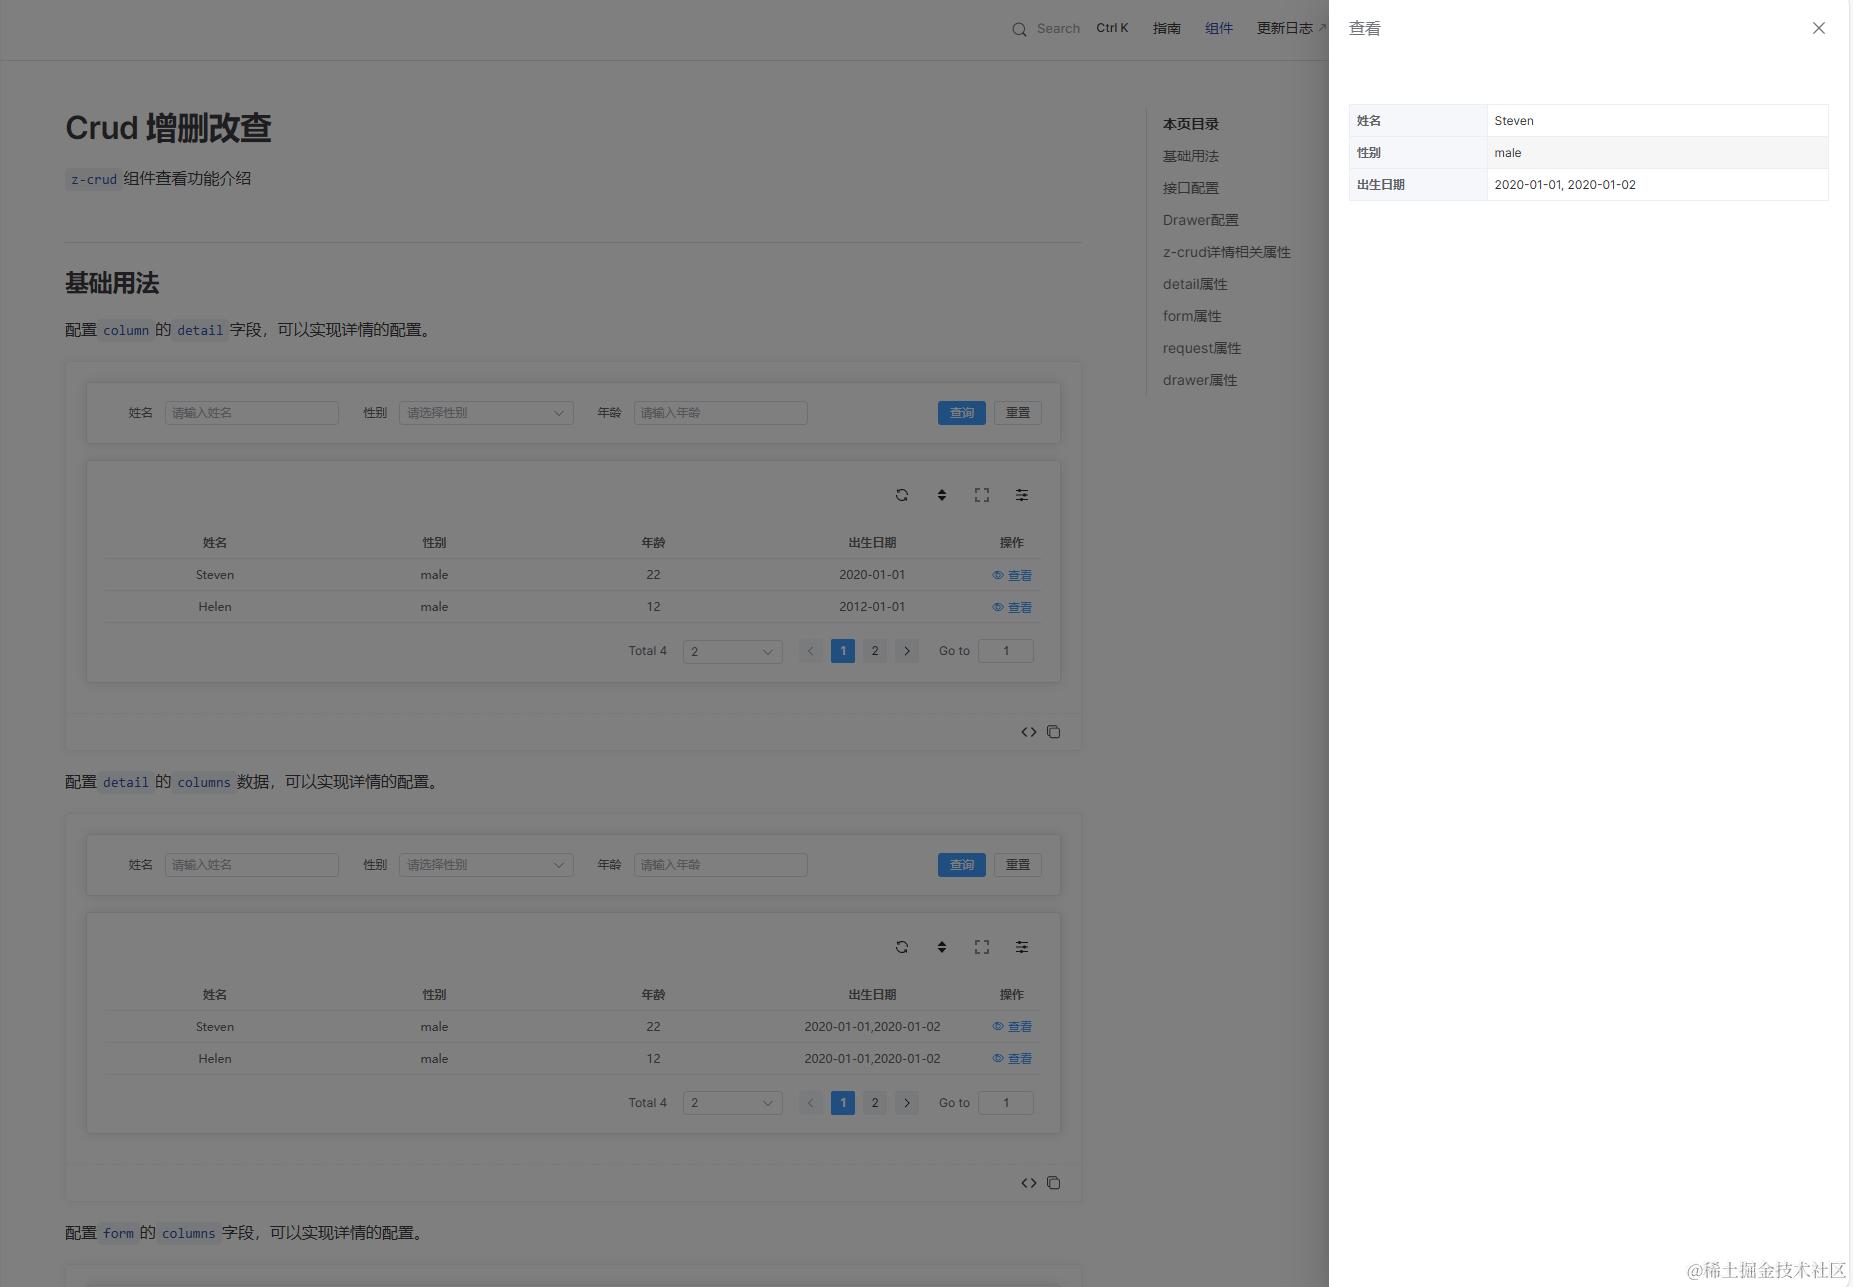The image size is (1853, 1287).
Task: Open the 更新日志 nav link
Action: pos(1291,29)
